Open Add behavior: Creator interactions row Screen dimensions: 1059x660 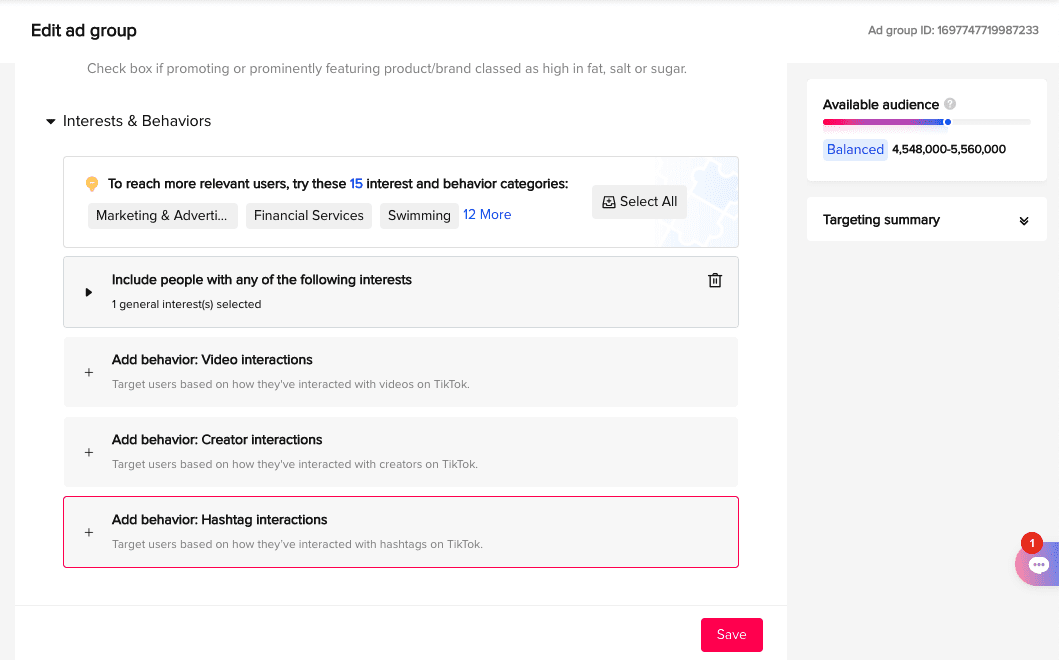401,452
